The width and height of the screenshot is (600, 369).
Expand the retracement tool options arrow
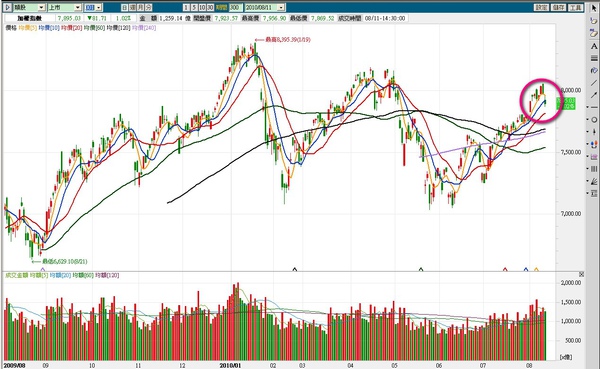tap(588, 193)
